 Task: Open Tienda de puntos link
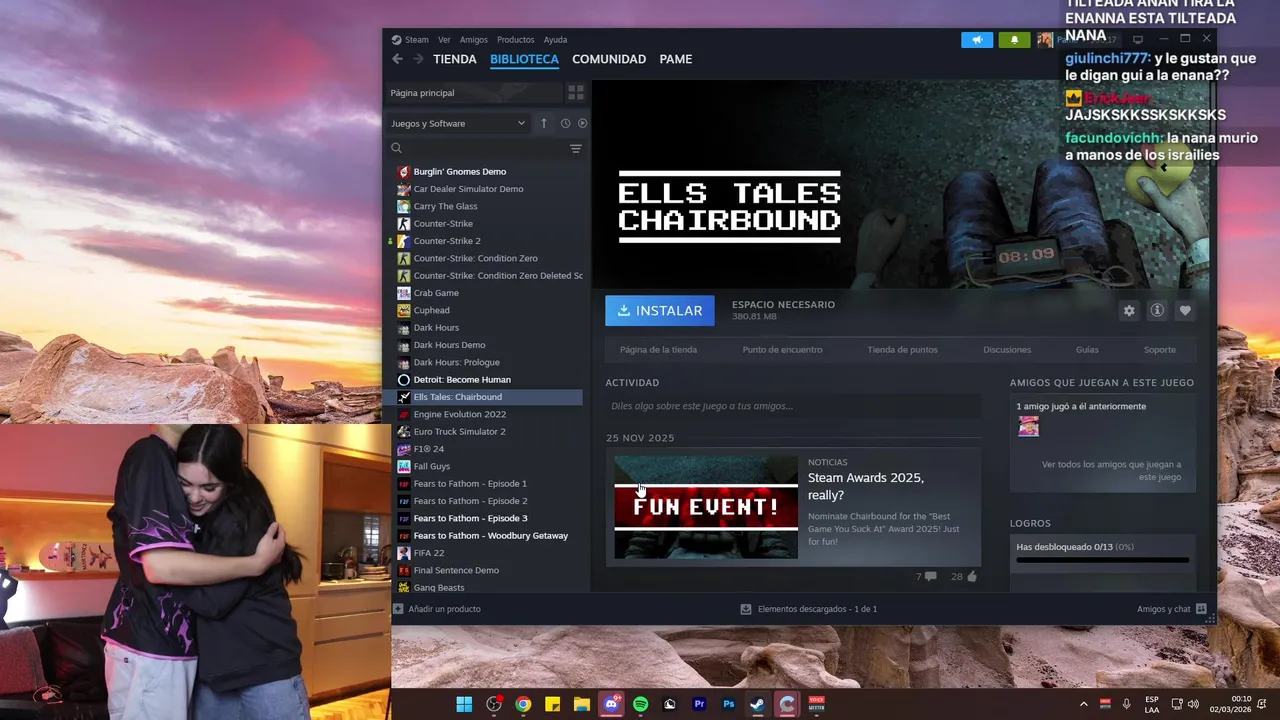pos(902,350)
